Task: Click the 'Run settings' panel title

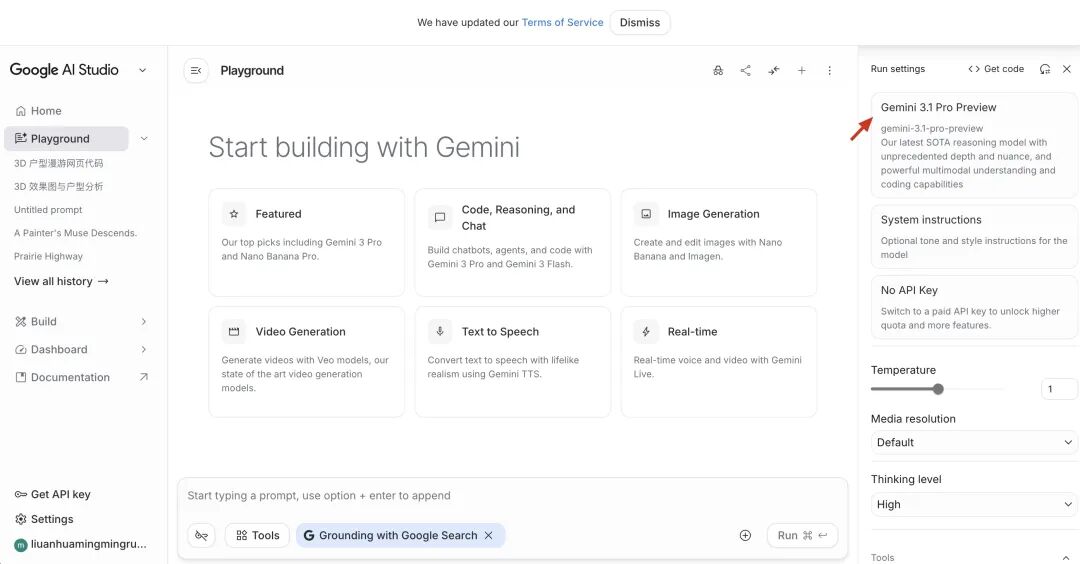Action: tap(897, 69)
